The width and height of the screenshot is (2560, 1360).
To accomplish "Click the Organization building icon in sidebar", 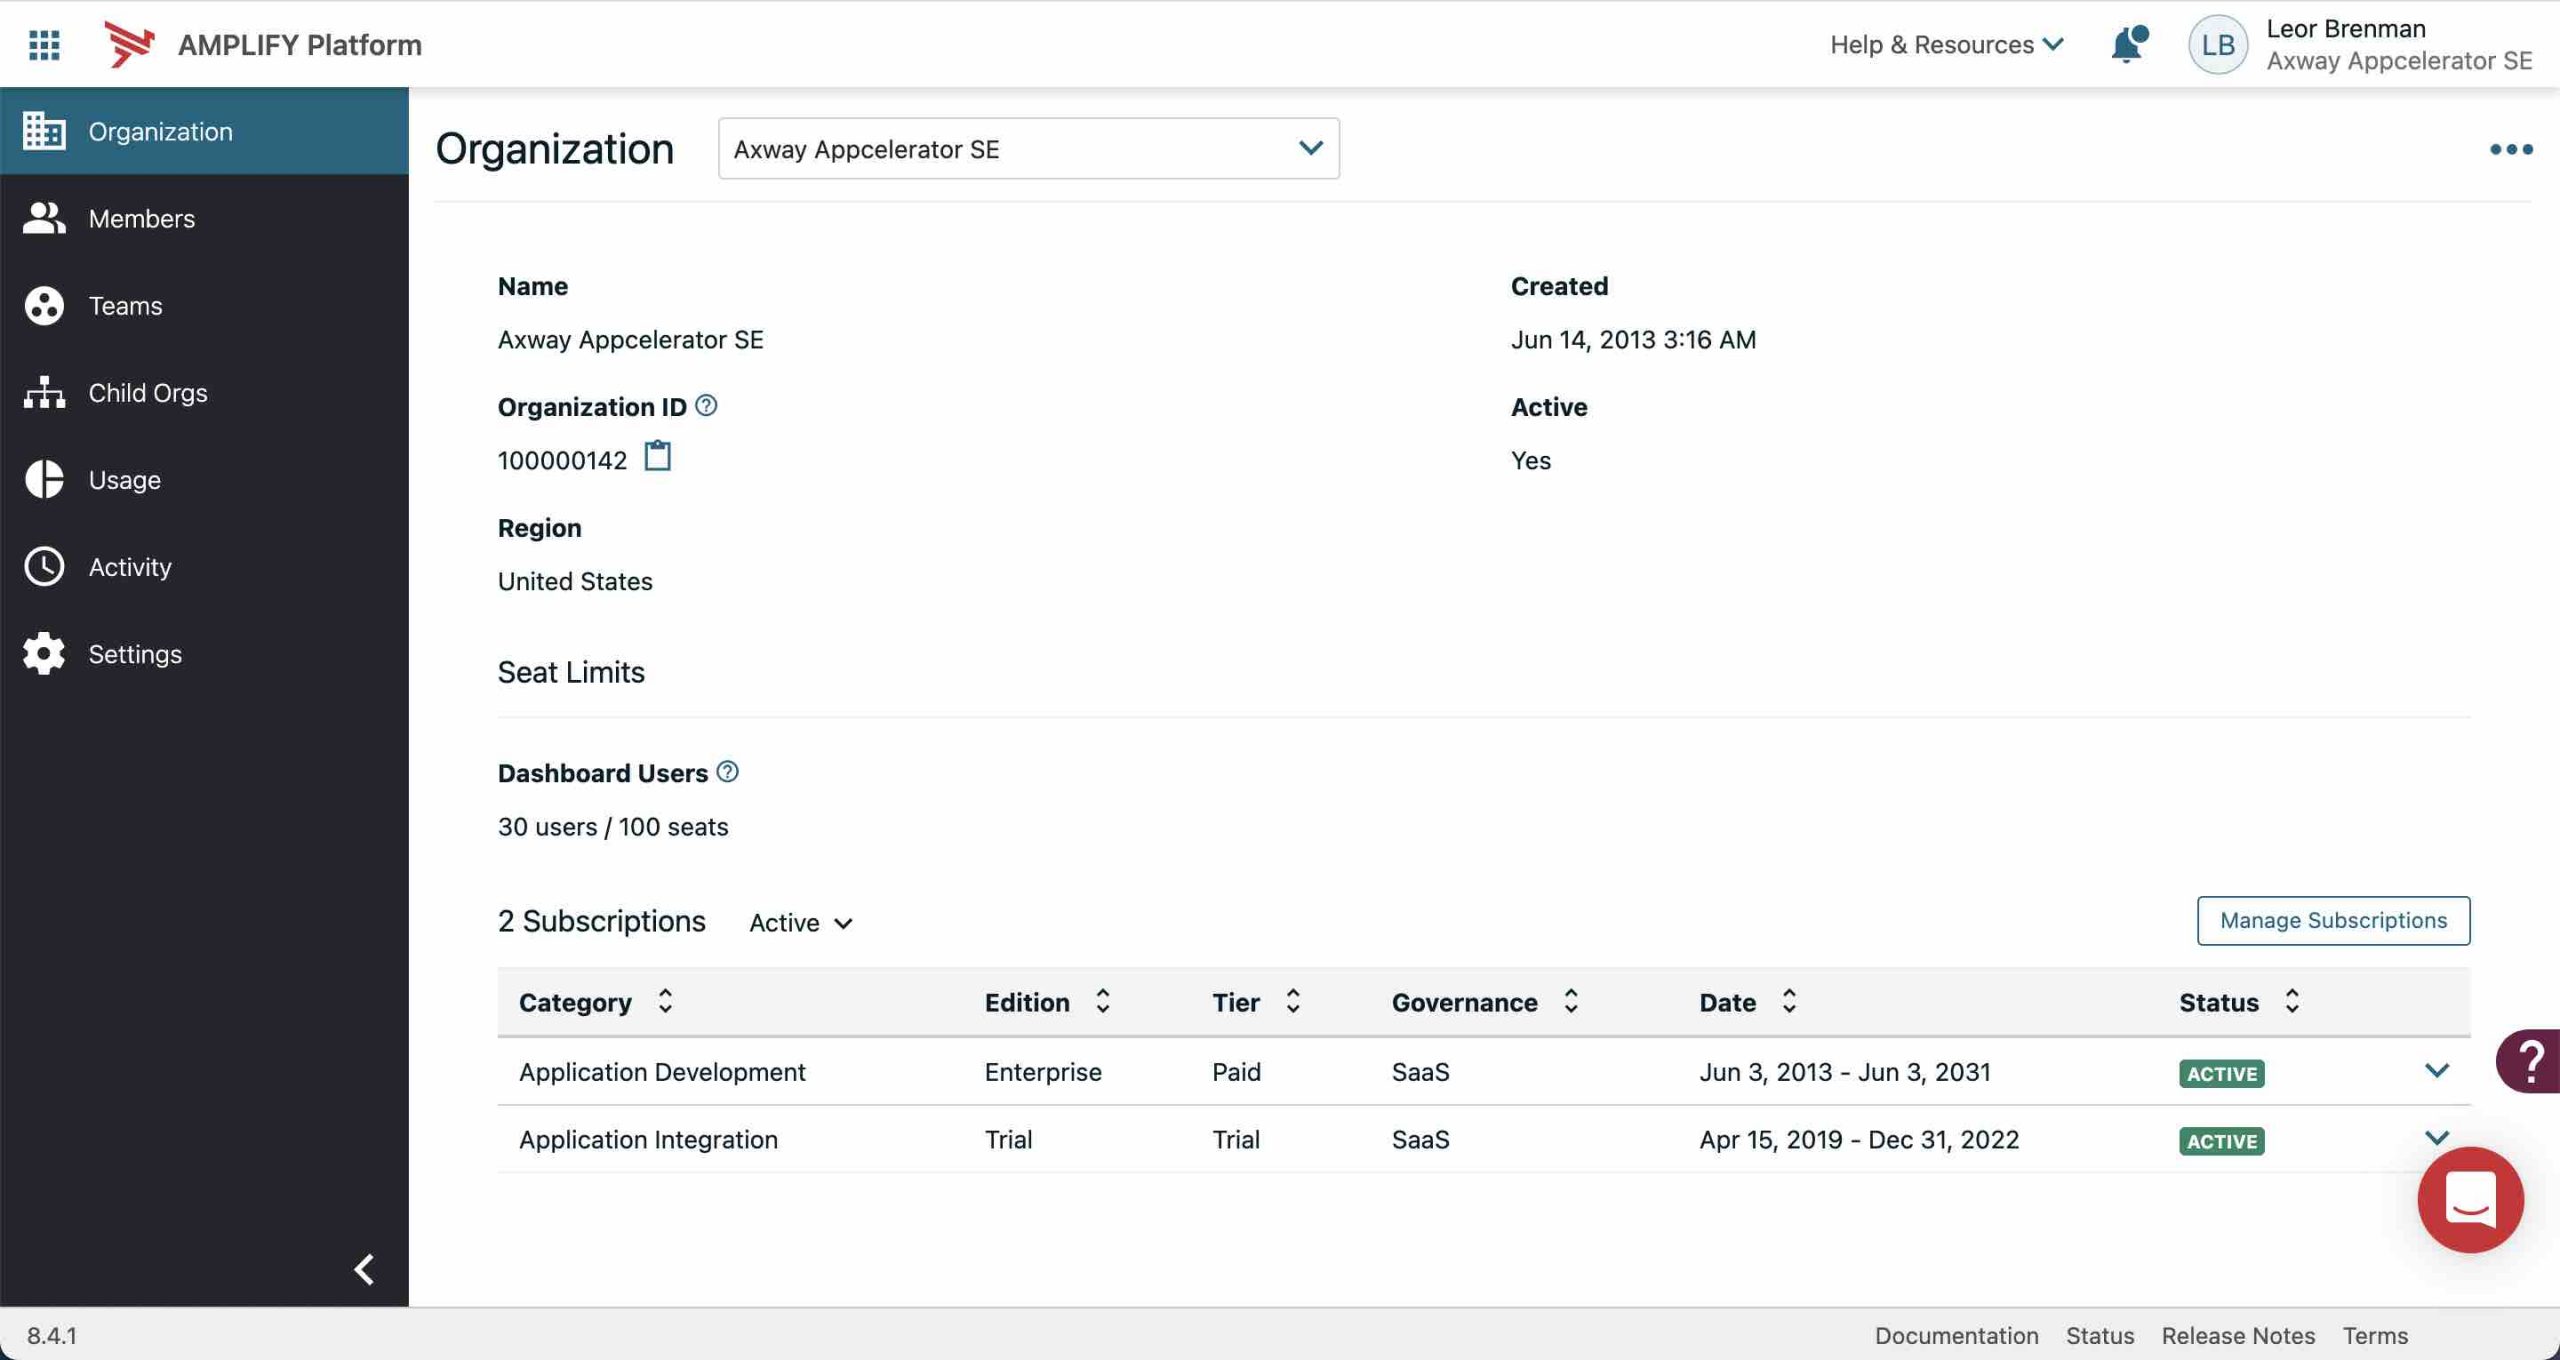I will click(44, 131).
